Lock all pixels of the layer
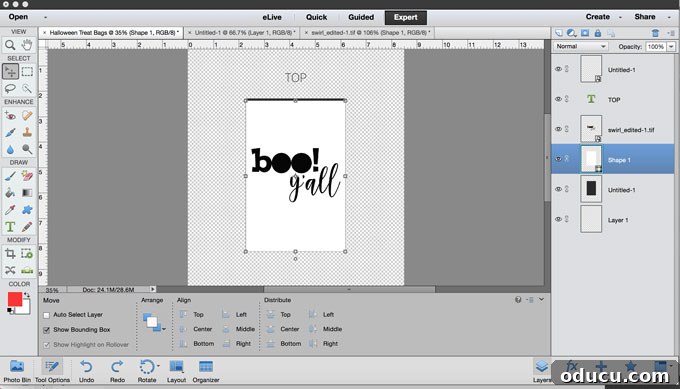The width and height of the screenshot is (680, 389). (x=598, y=33)
